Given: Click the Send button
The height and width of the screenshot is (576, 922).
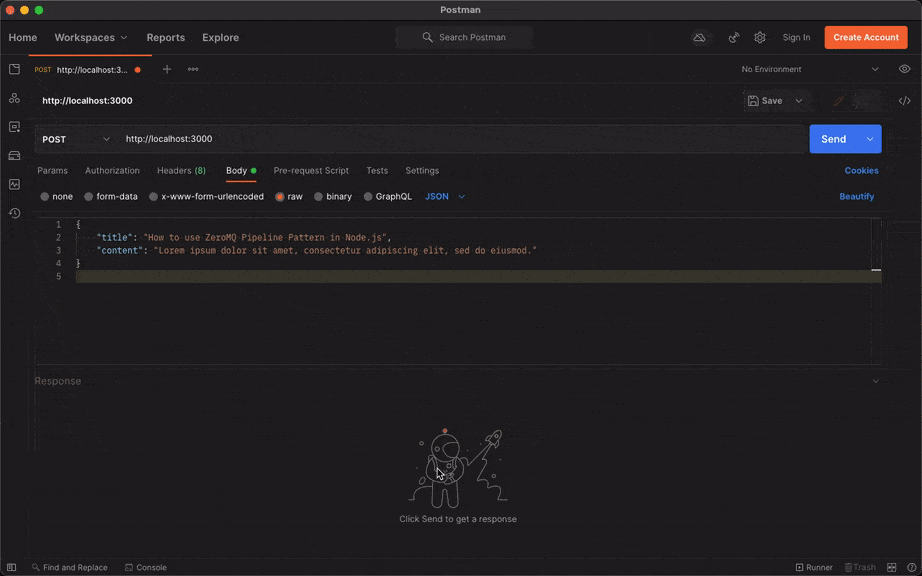Looking at the screenshot, I should click(x=834, y=139).
